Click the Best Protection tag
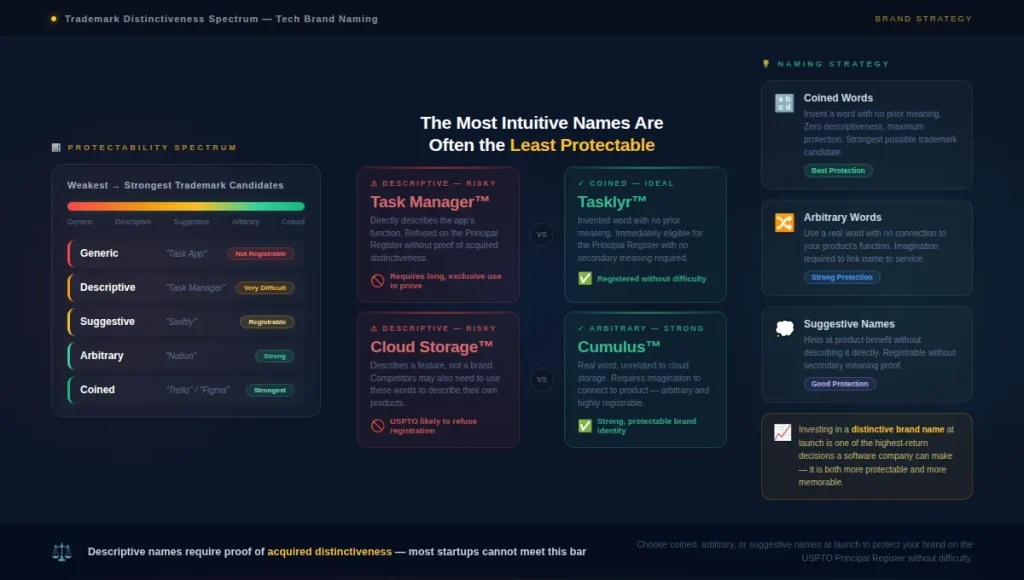 pyautogui.click(x=838, y=170)
